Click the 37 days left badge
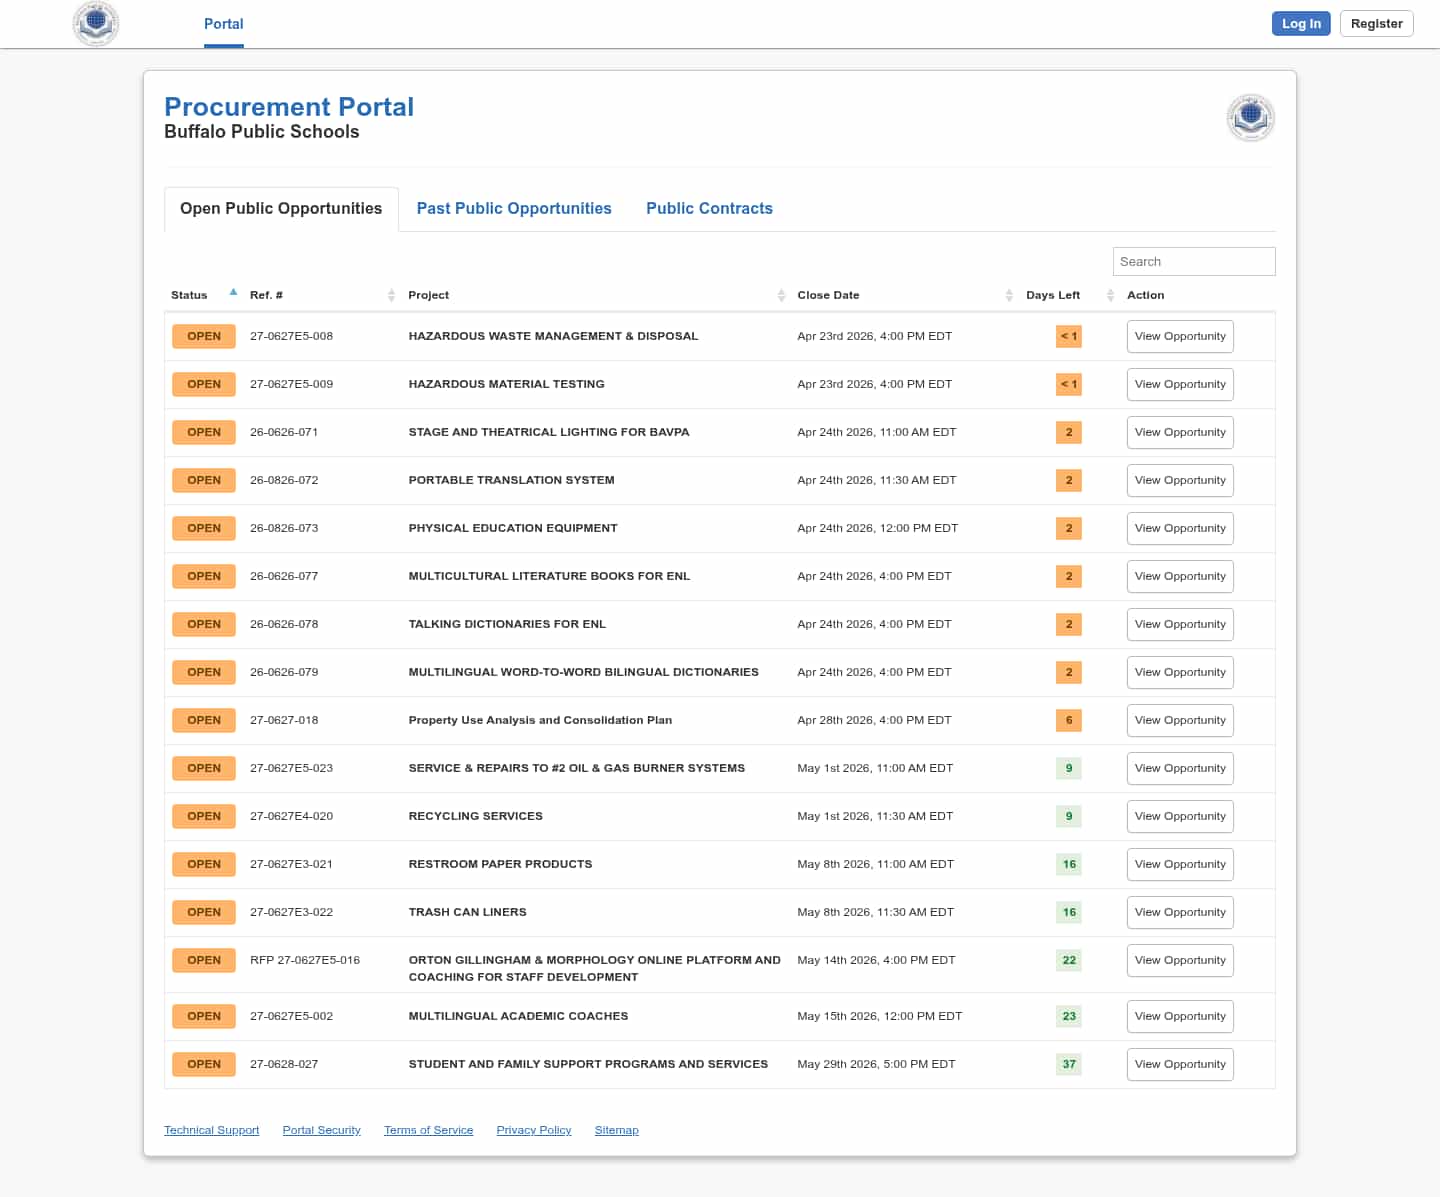This screenshot has height=1197, width=1440. [x=1069, y=1064]
